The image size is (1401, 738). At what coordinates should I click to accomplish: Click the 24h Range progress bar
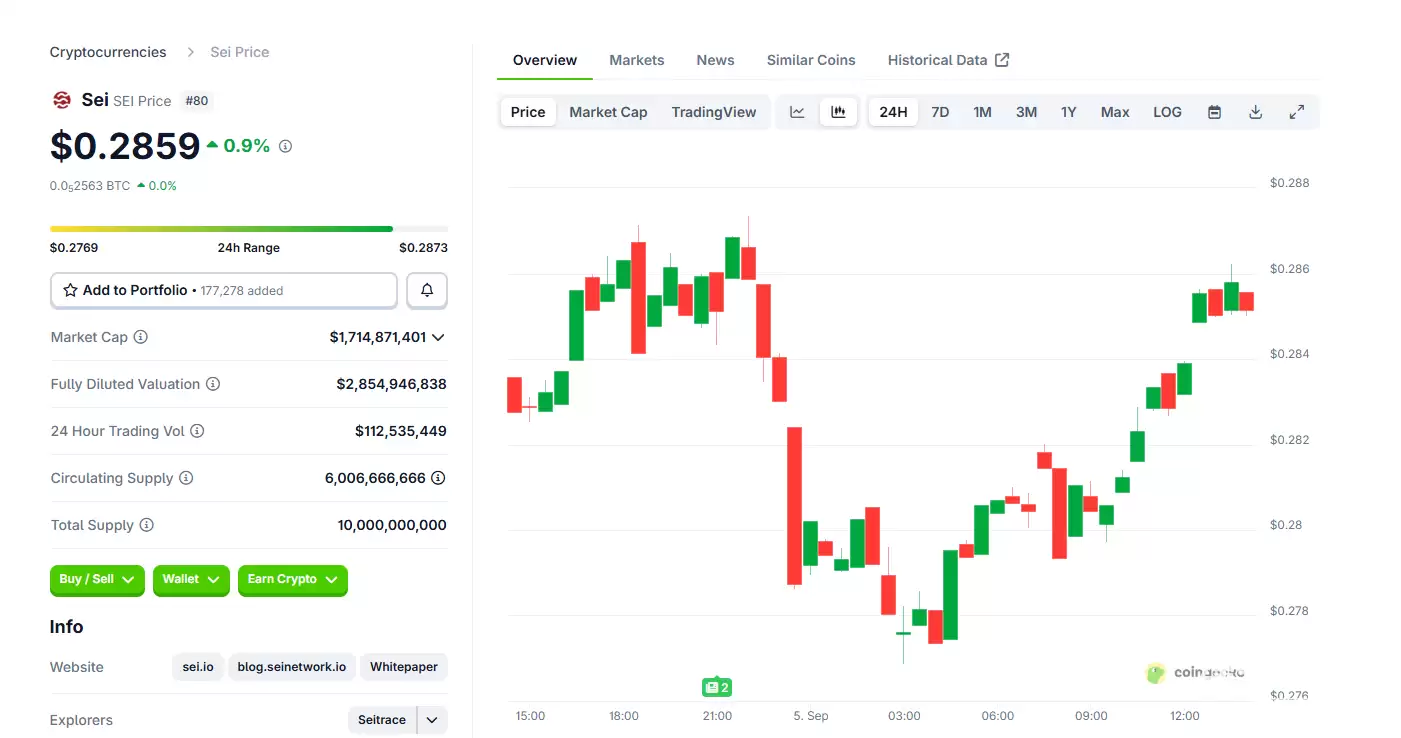point(248,229)
